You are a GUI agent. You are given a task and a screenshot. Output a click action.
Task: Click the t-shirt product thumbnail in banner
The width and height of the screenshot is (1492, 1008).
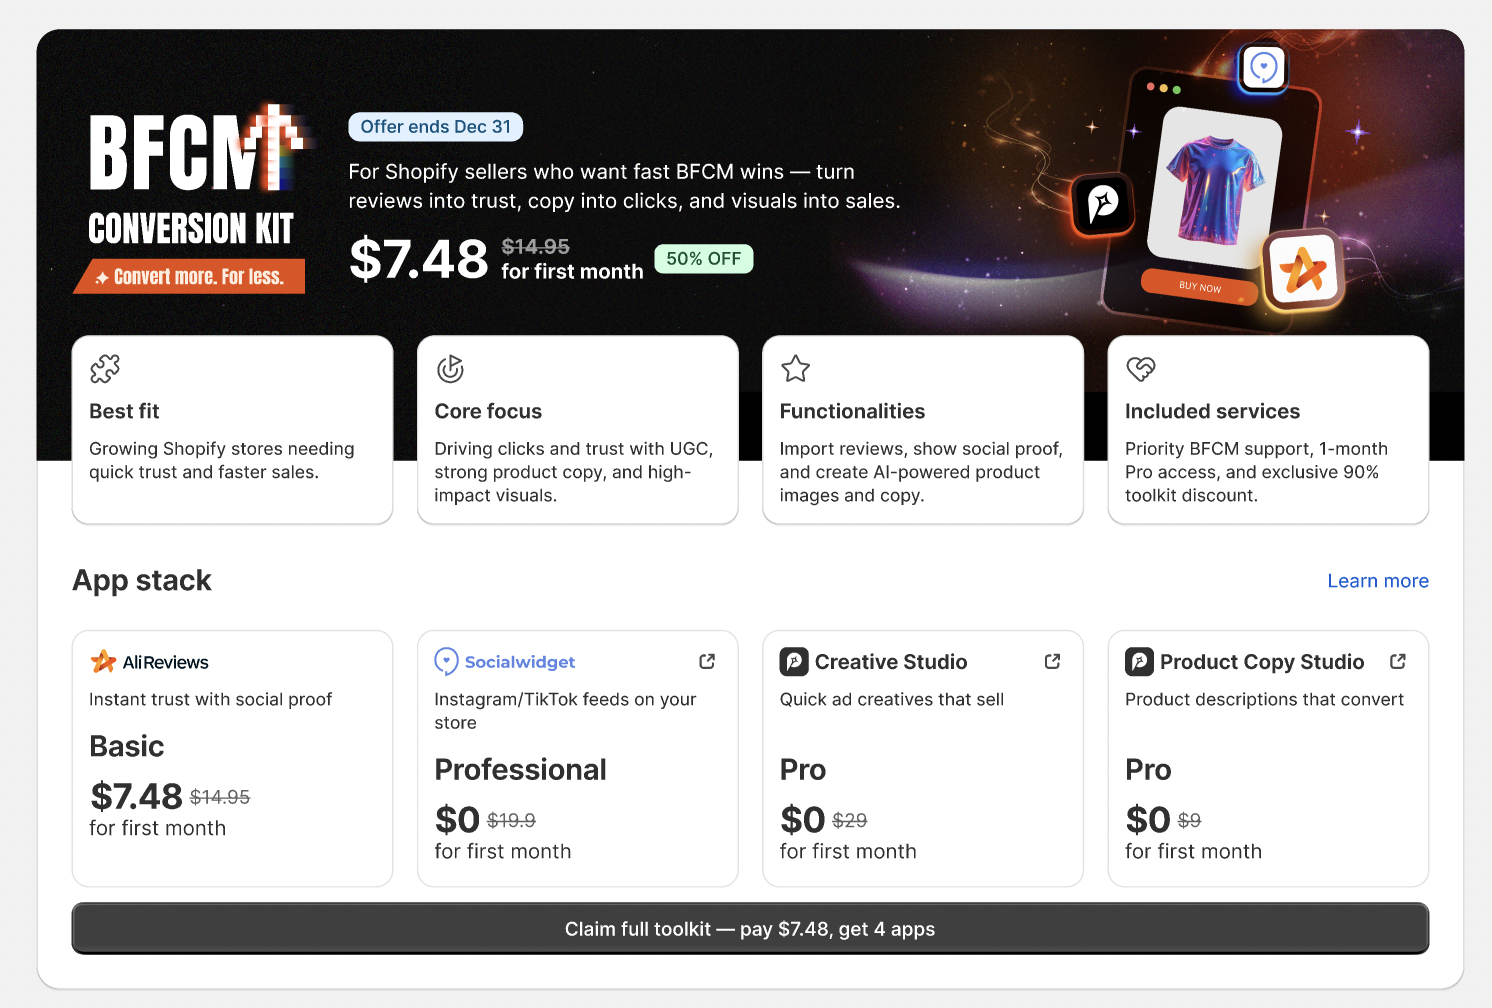tap(1214, 188)
